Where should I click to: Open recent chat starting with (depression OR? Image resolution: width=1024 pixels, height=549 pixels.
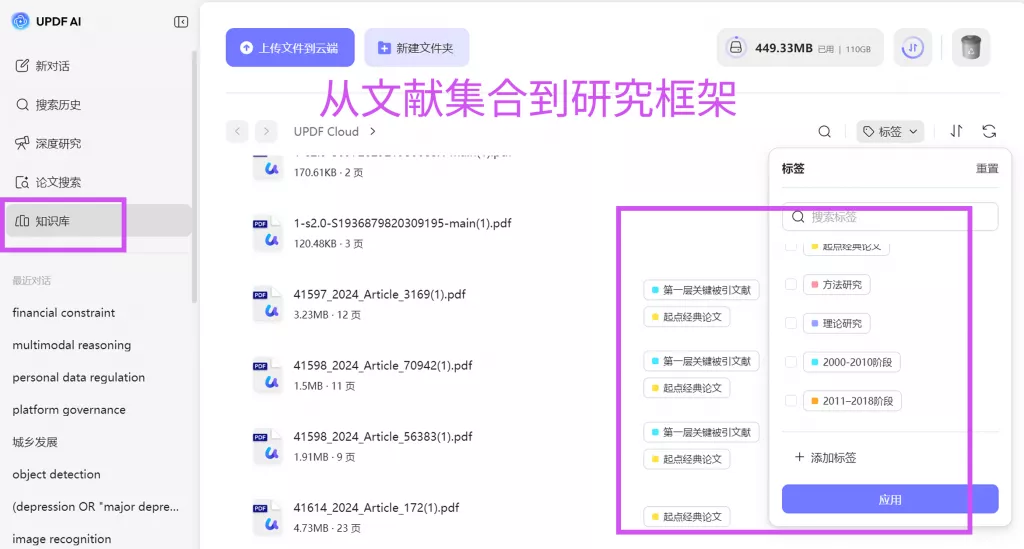95,507
